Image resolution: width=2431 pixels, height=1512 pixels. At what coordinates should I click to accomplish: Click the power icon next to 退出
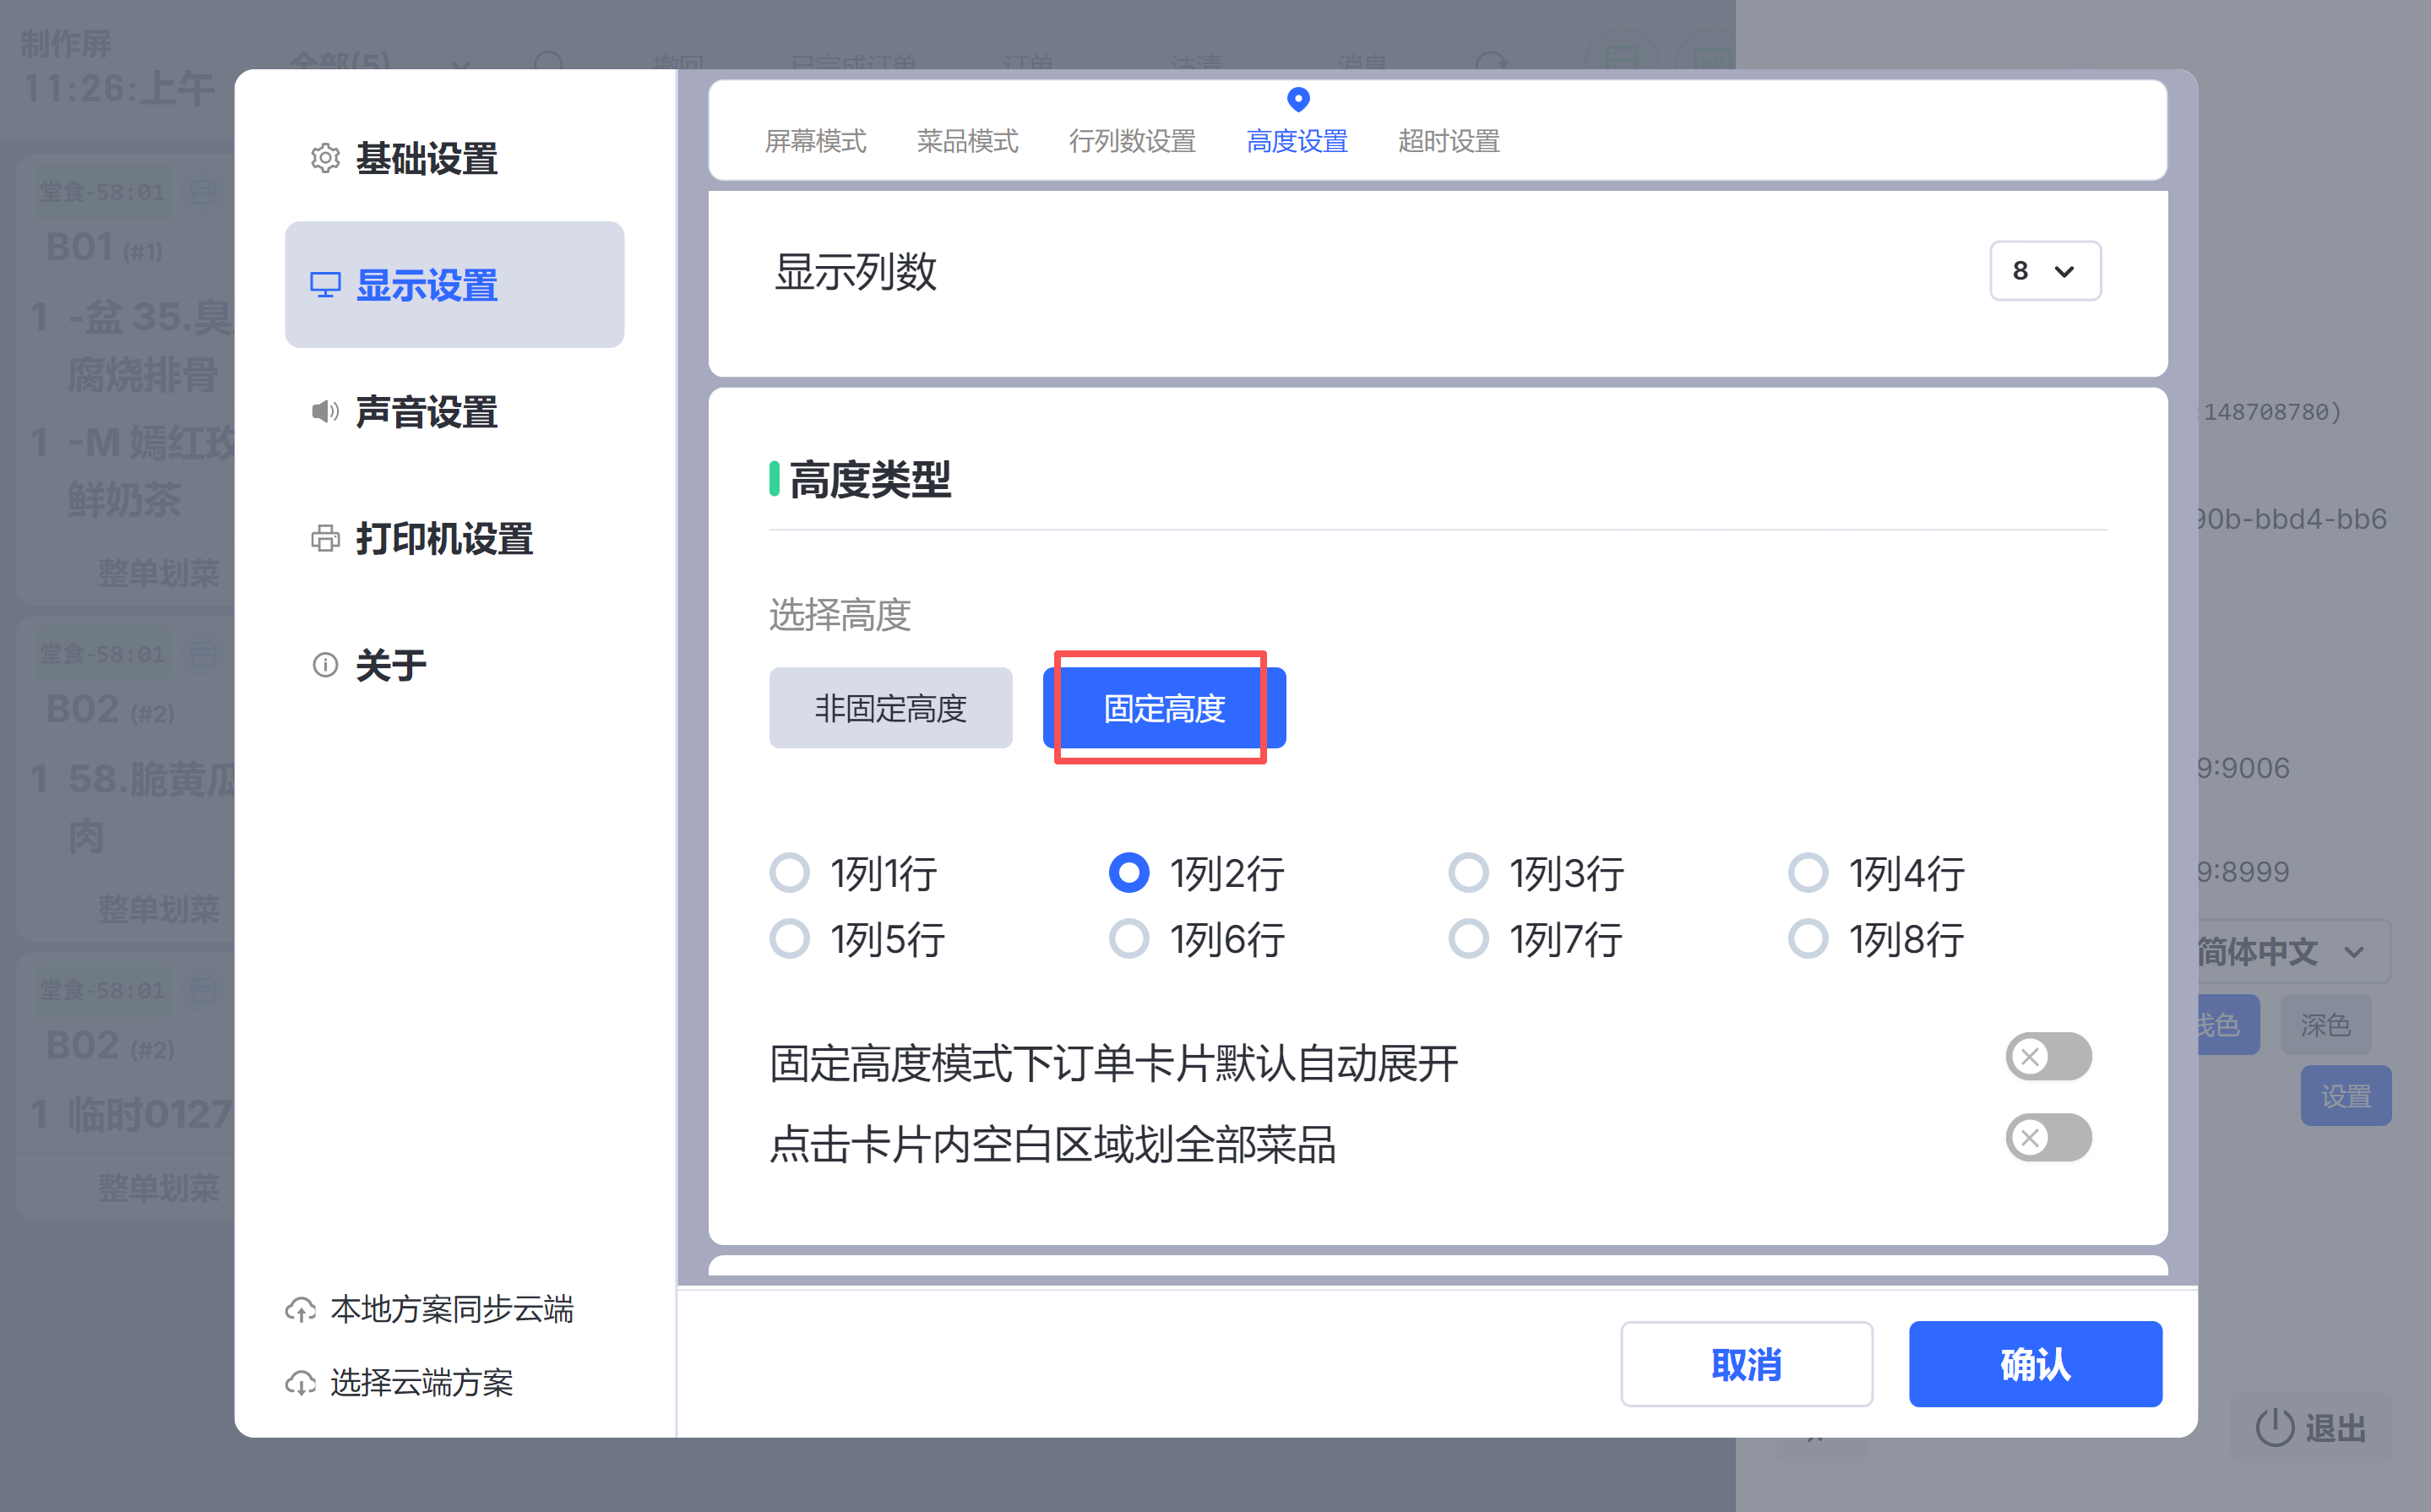coord(2274,1427)
